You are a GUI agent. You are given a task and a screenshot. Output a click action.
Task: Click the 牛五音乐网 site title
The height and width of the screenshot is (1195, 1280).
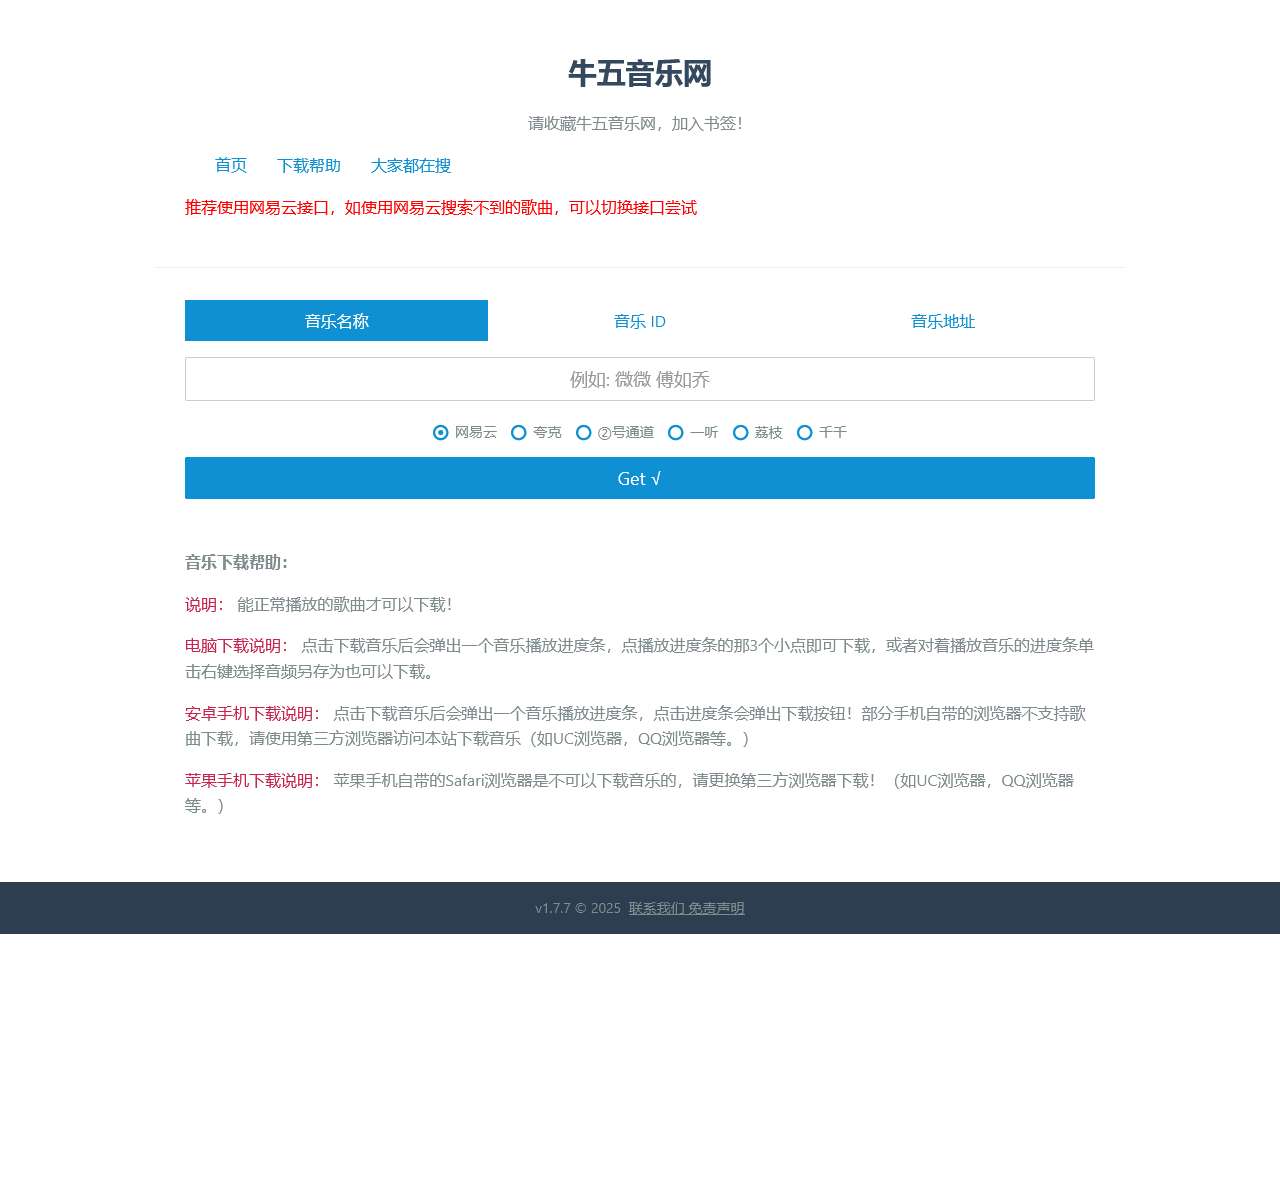point(639,74)
